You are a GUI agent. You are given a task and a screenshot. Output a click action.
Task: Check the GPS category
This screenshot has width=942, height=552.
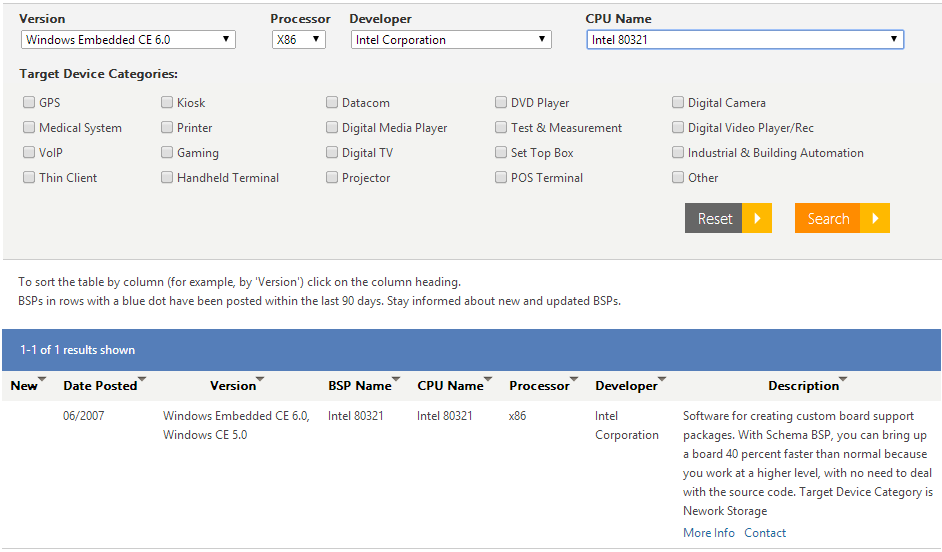pyautogui.click(x=29, y=102)
